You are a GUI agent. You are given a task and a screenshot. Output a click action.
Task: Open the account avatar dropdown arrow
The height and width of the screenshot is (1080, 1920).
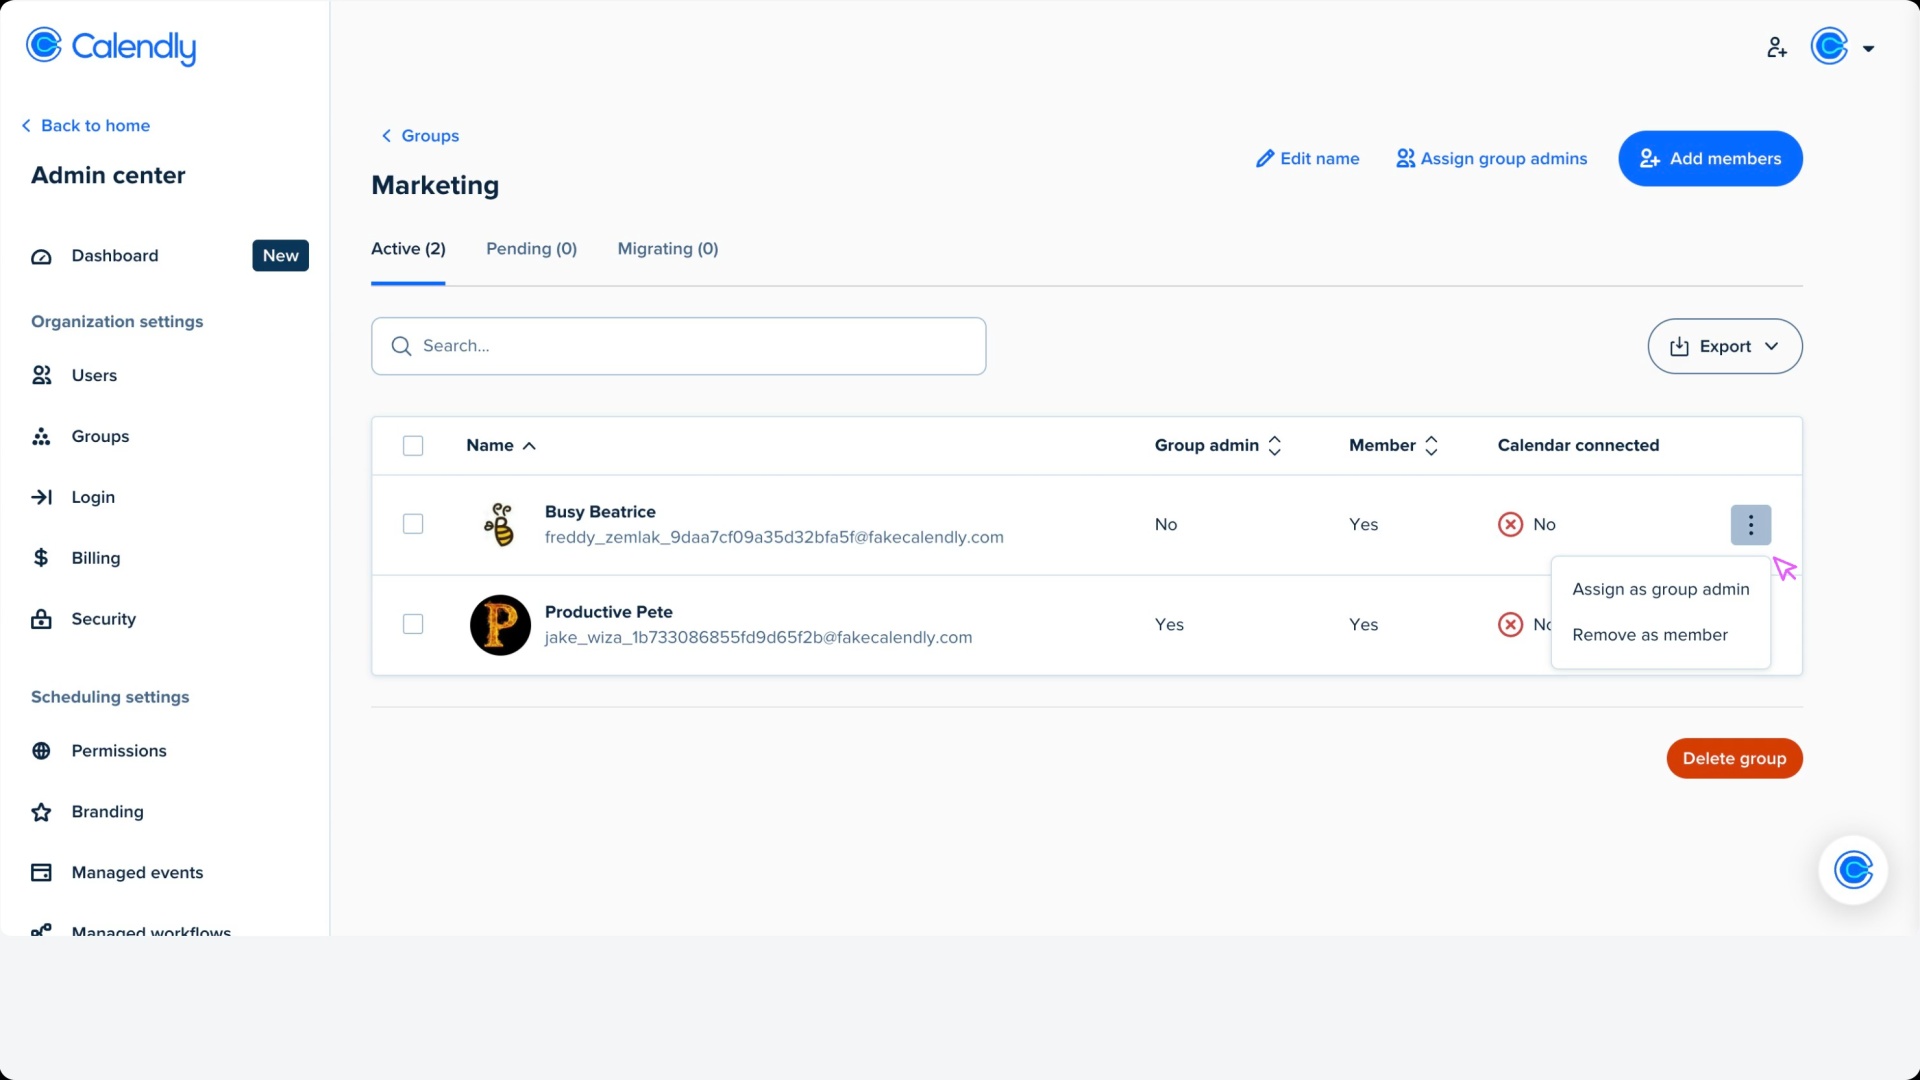(x=1868, y=48)
